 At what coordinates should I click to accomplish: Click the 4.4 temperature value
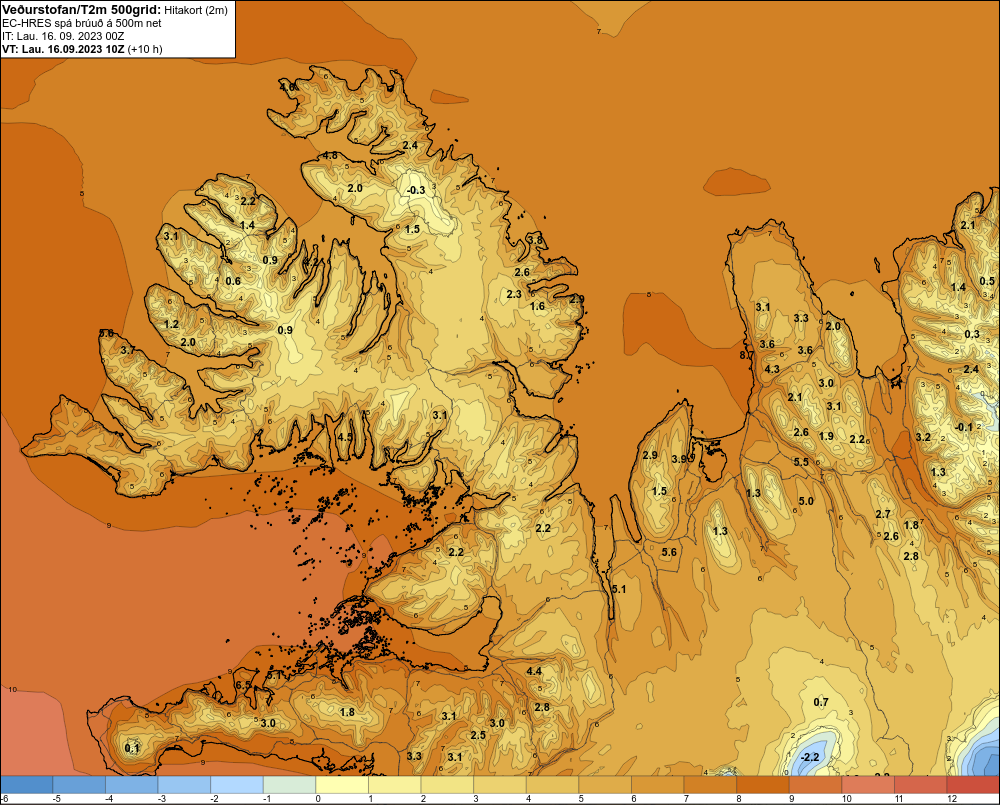pos(534,671)
